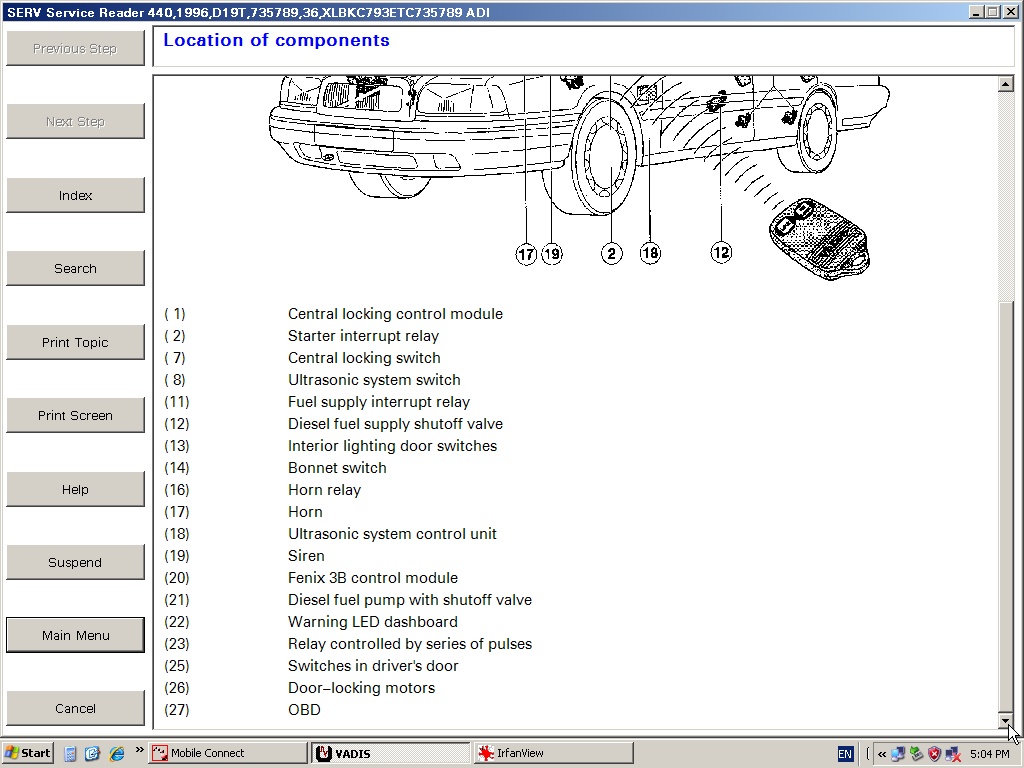Click callout number 2 in the diagram
The image size is (1024, 768).
[611, 253]
